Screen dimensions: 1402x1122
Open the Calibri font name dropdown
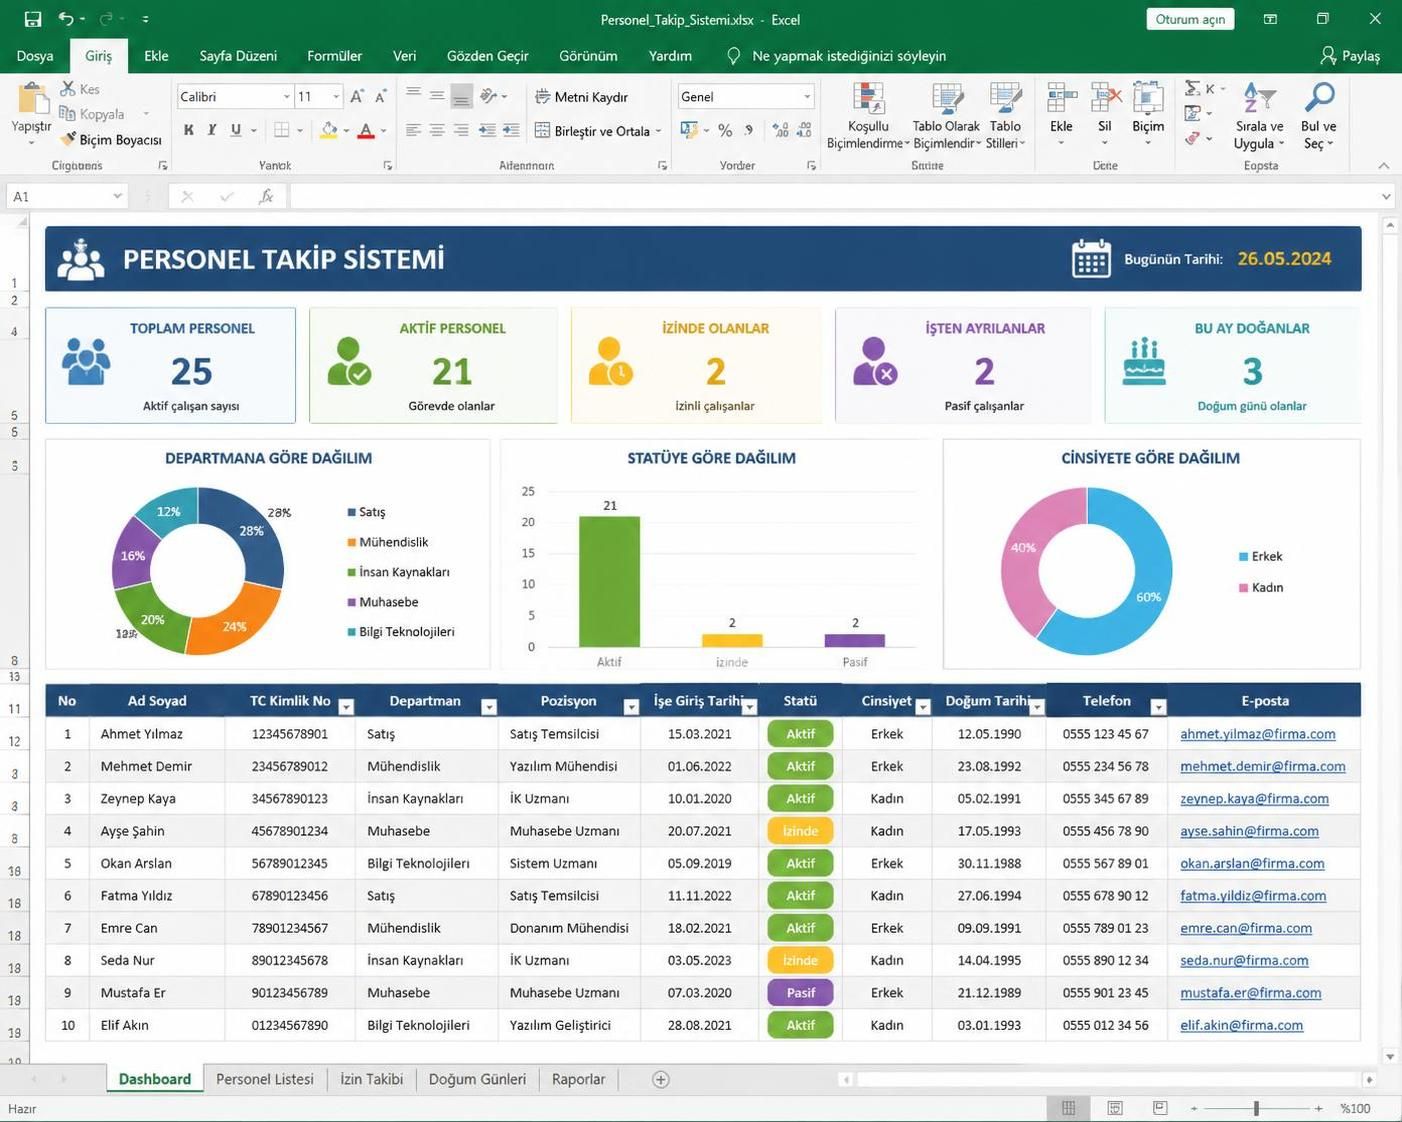pos(287,97)
